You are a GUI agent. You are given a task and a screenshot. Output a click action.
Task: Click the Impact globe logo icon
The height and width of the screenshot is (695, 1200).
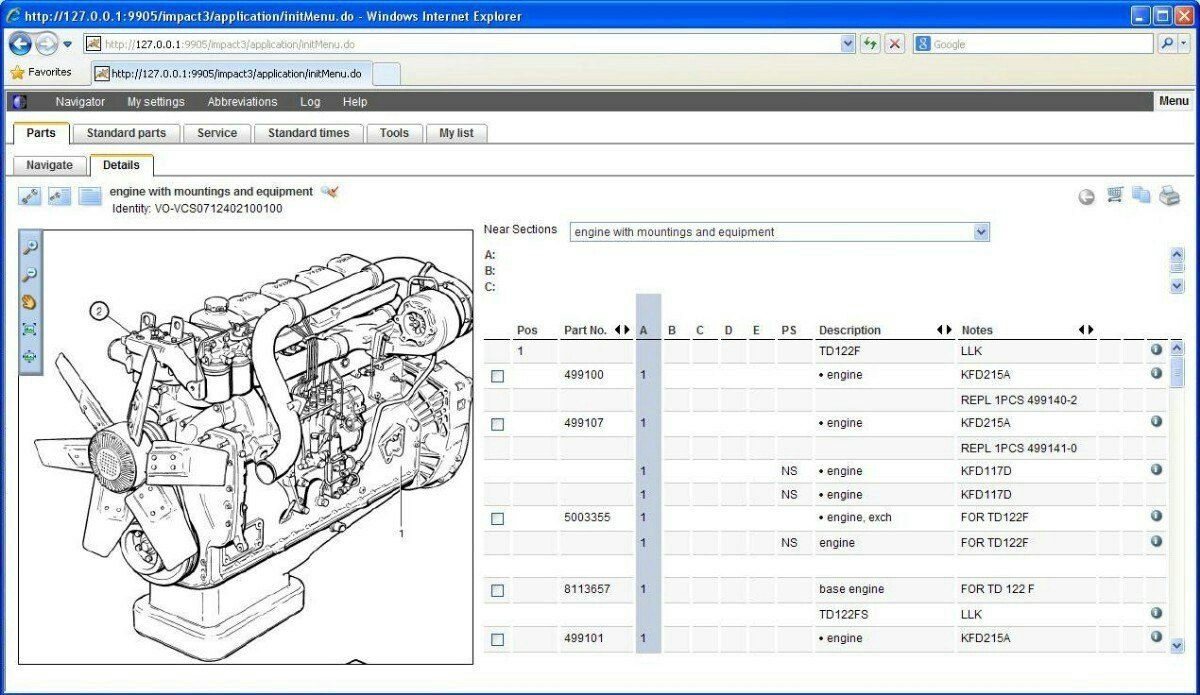(21, 101)
